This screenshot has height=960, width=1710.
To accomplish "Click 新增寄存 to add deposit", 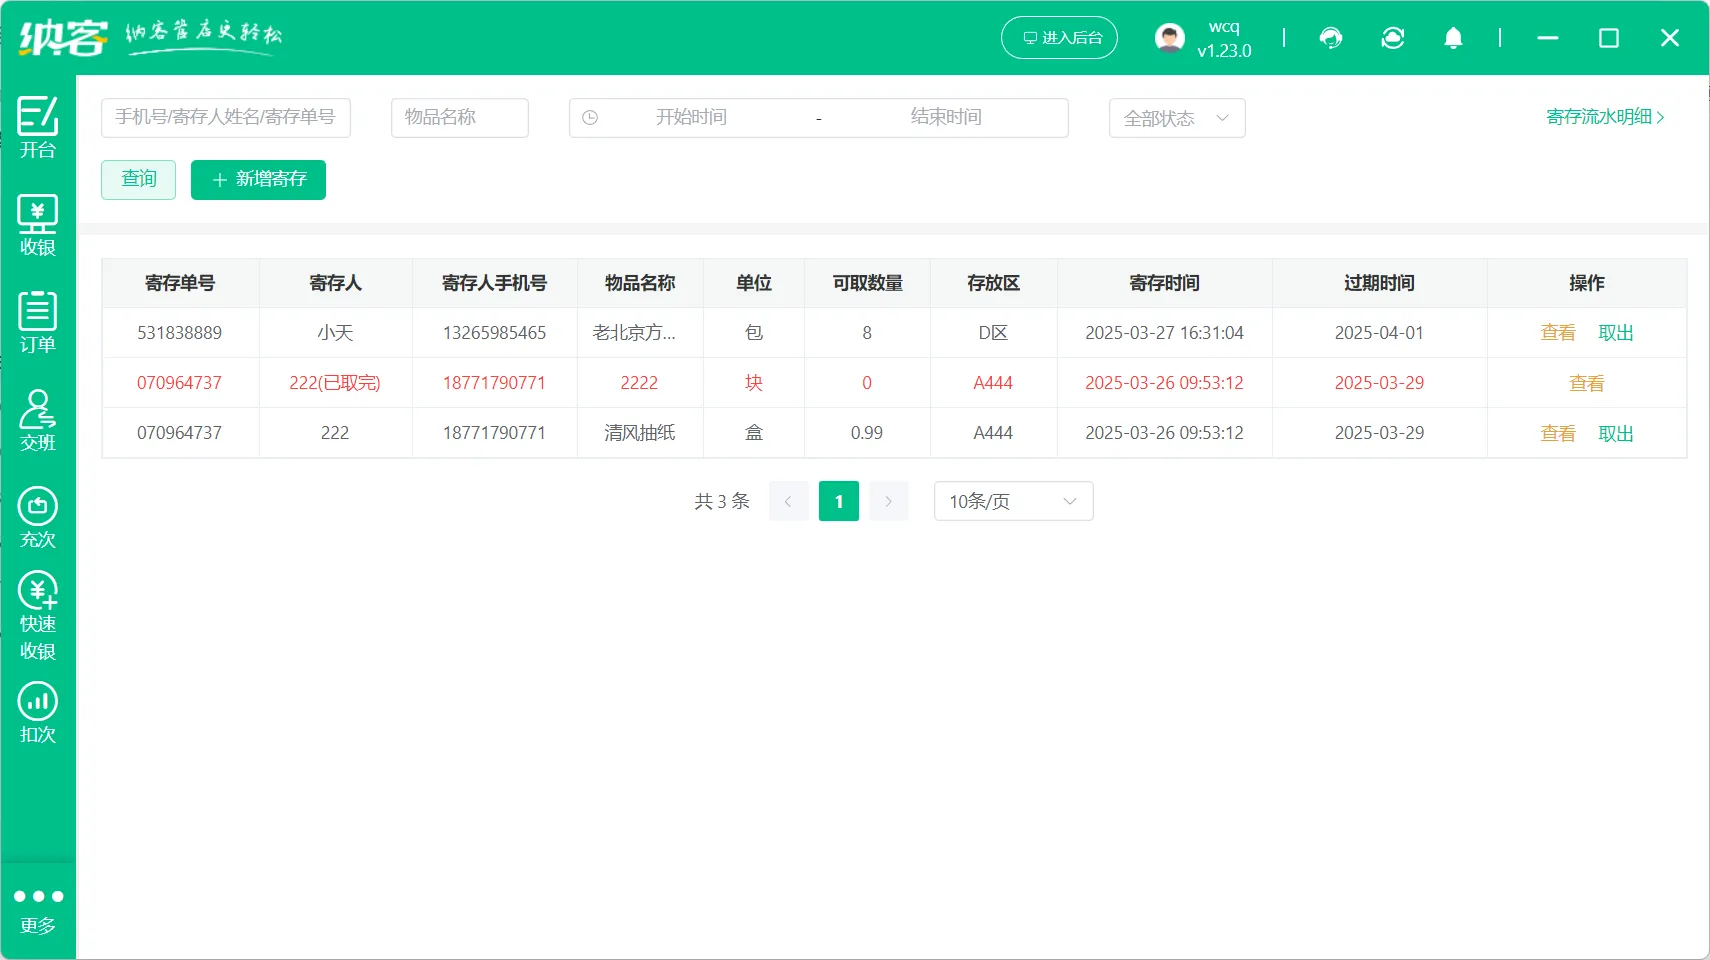I will pyautogui.click(x=258, y=180).
